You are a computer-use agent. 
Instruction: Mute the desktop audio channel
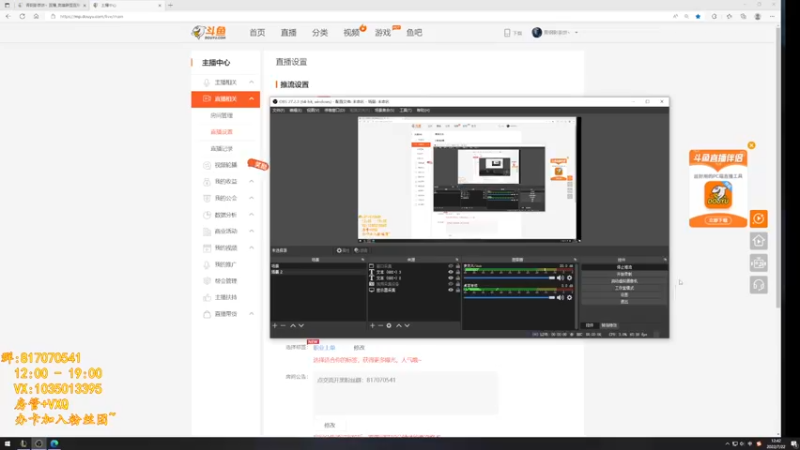click(560, 297)
